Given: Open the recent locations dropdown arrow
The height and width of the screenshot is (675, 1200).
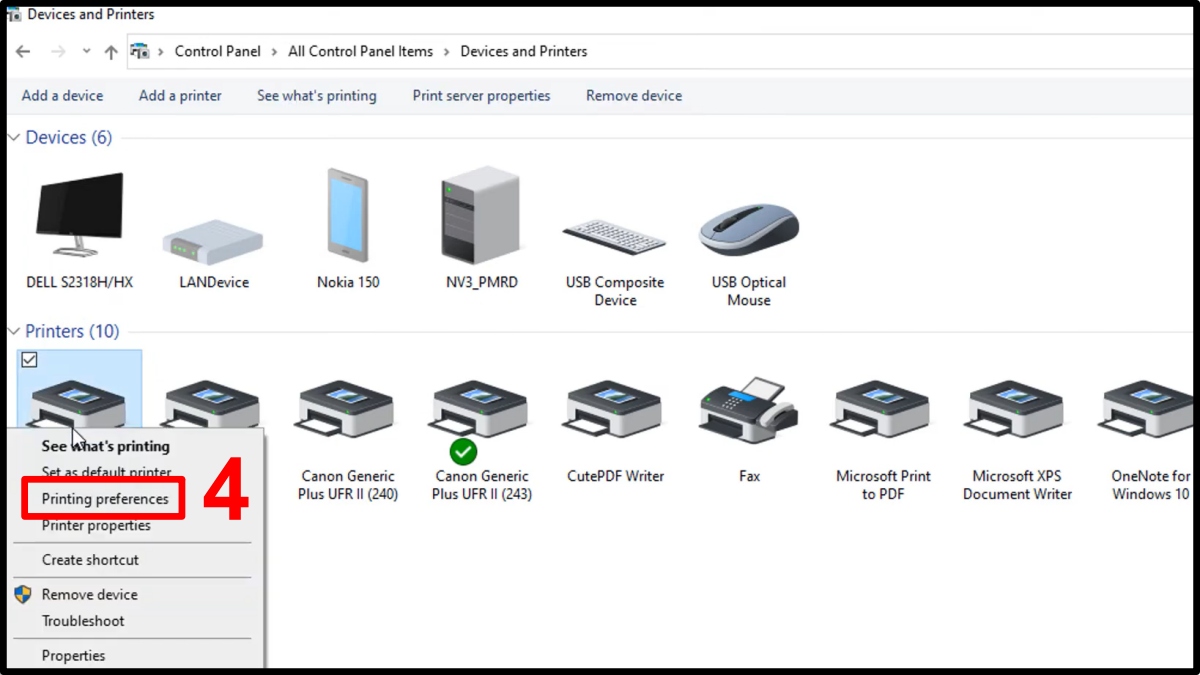Looking at the screenshot, I should point(87,52).
